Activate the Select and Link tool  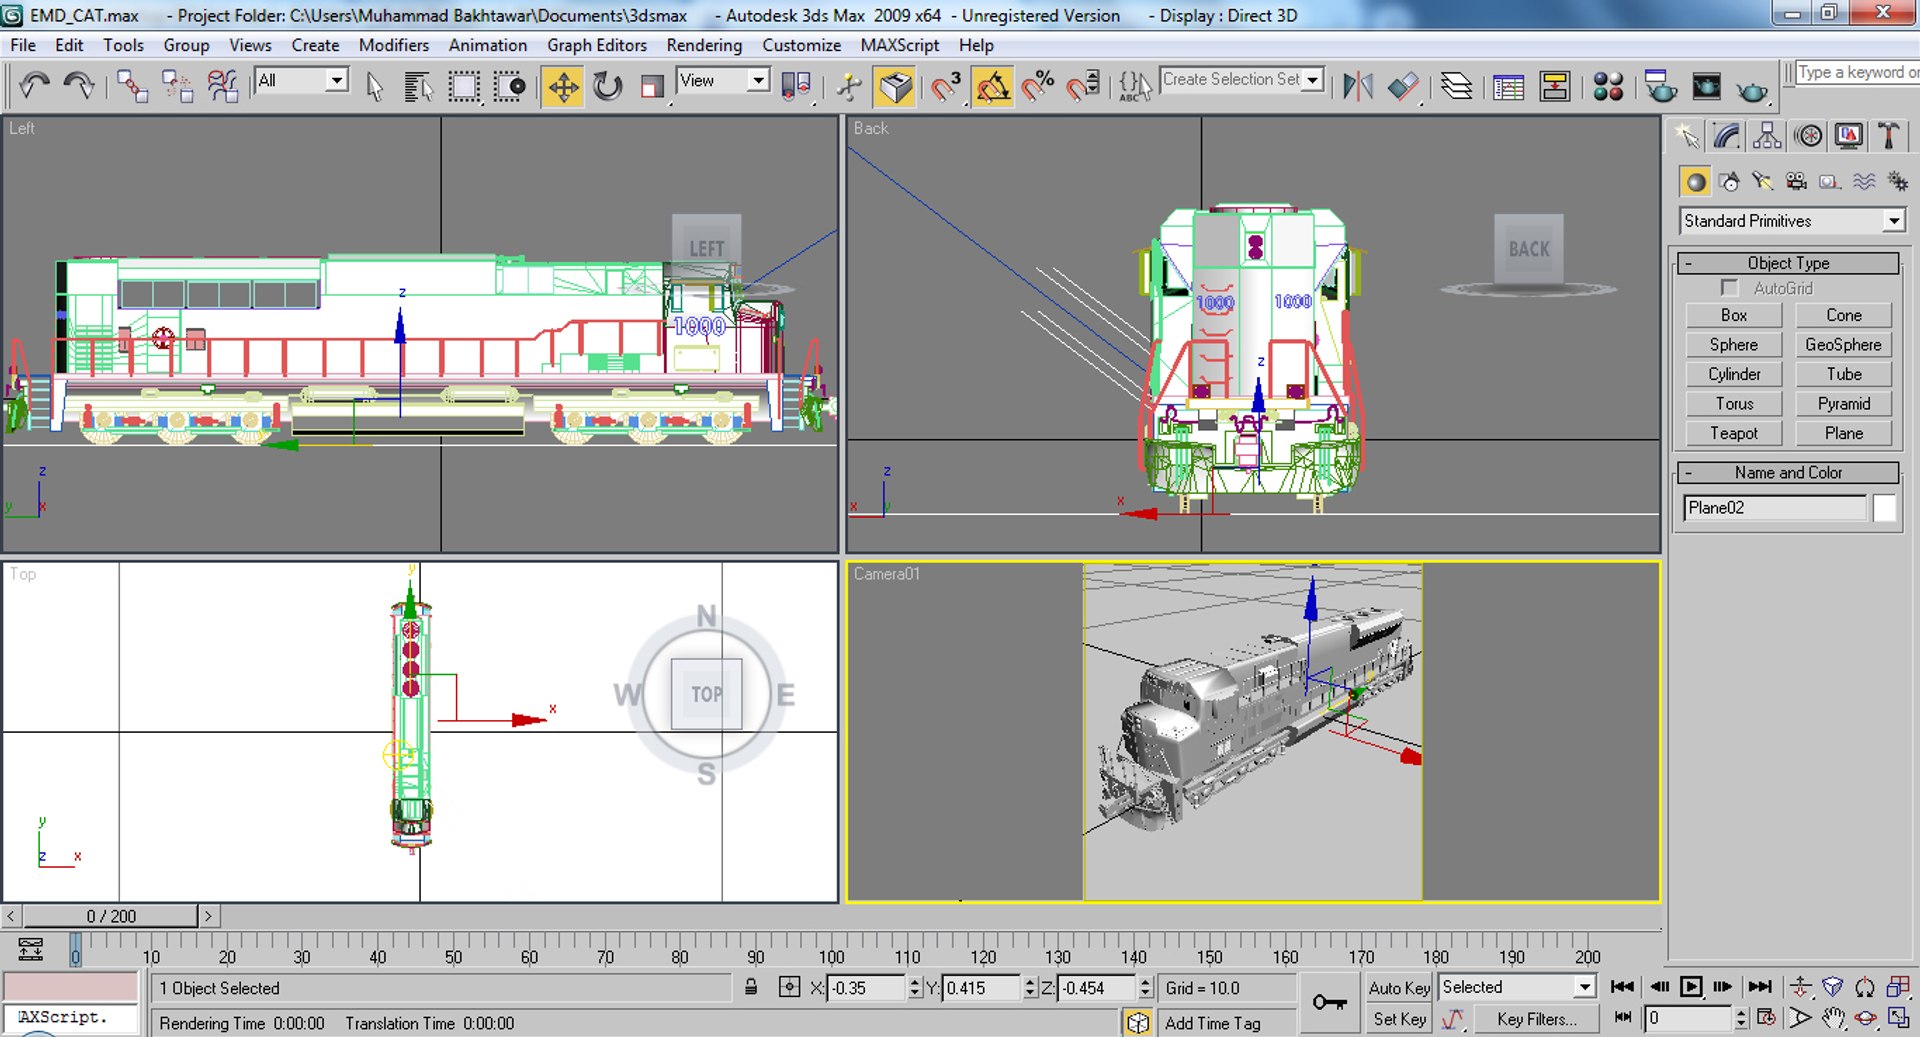click(132, 86)
